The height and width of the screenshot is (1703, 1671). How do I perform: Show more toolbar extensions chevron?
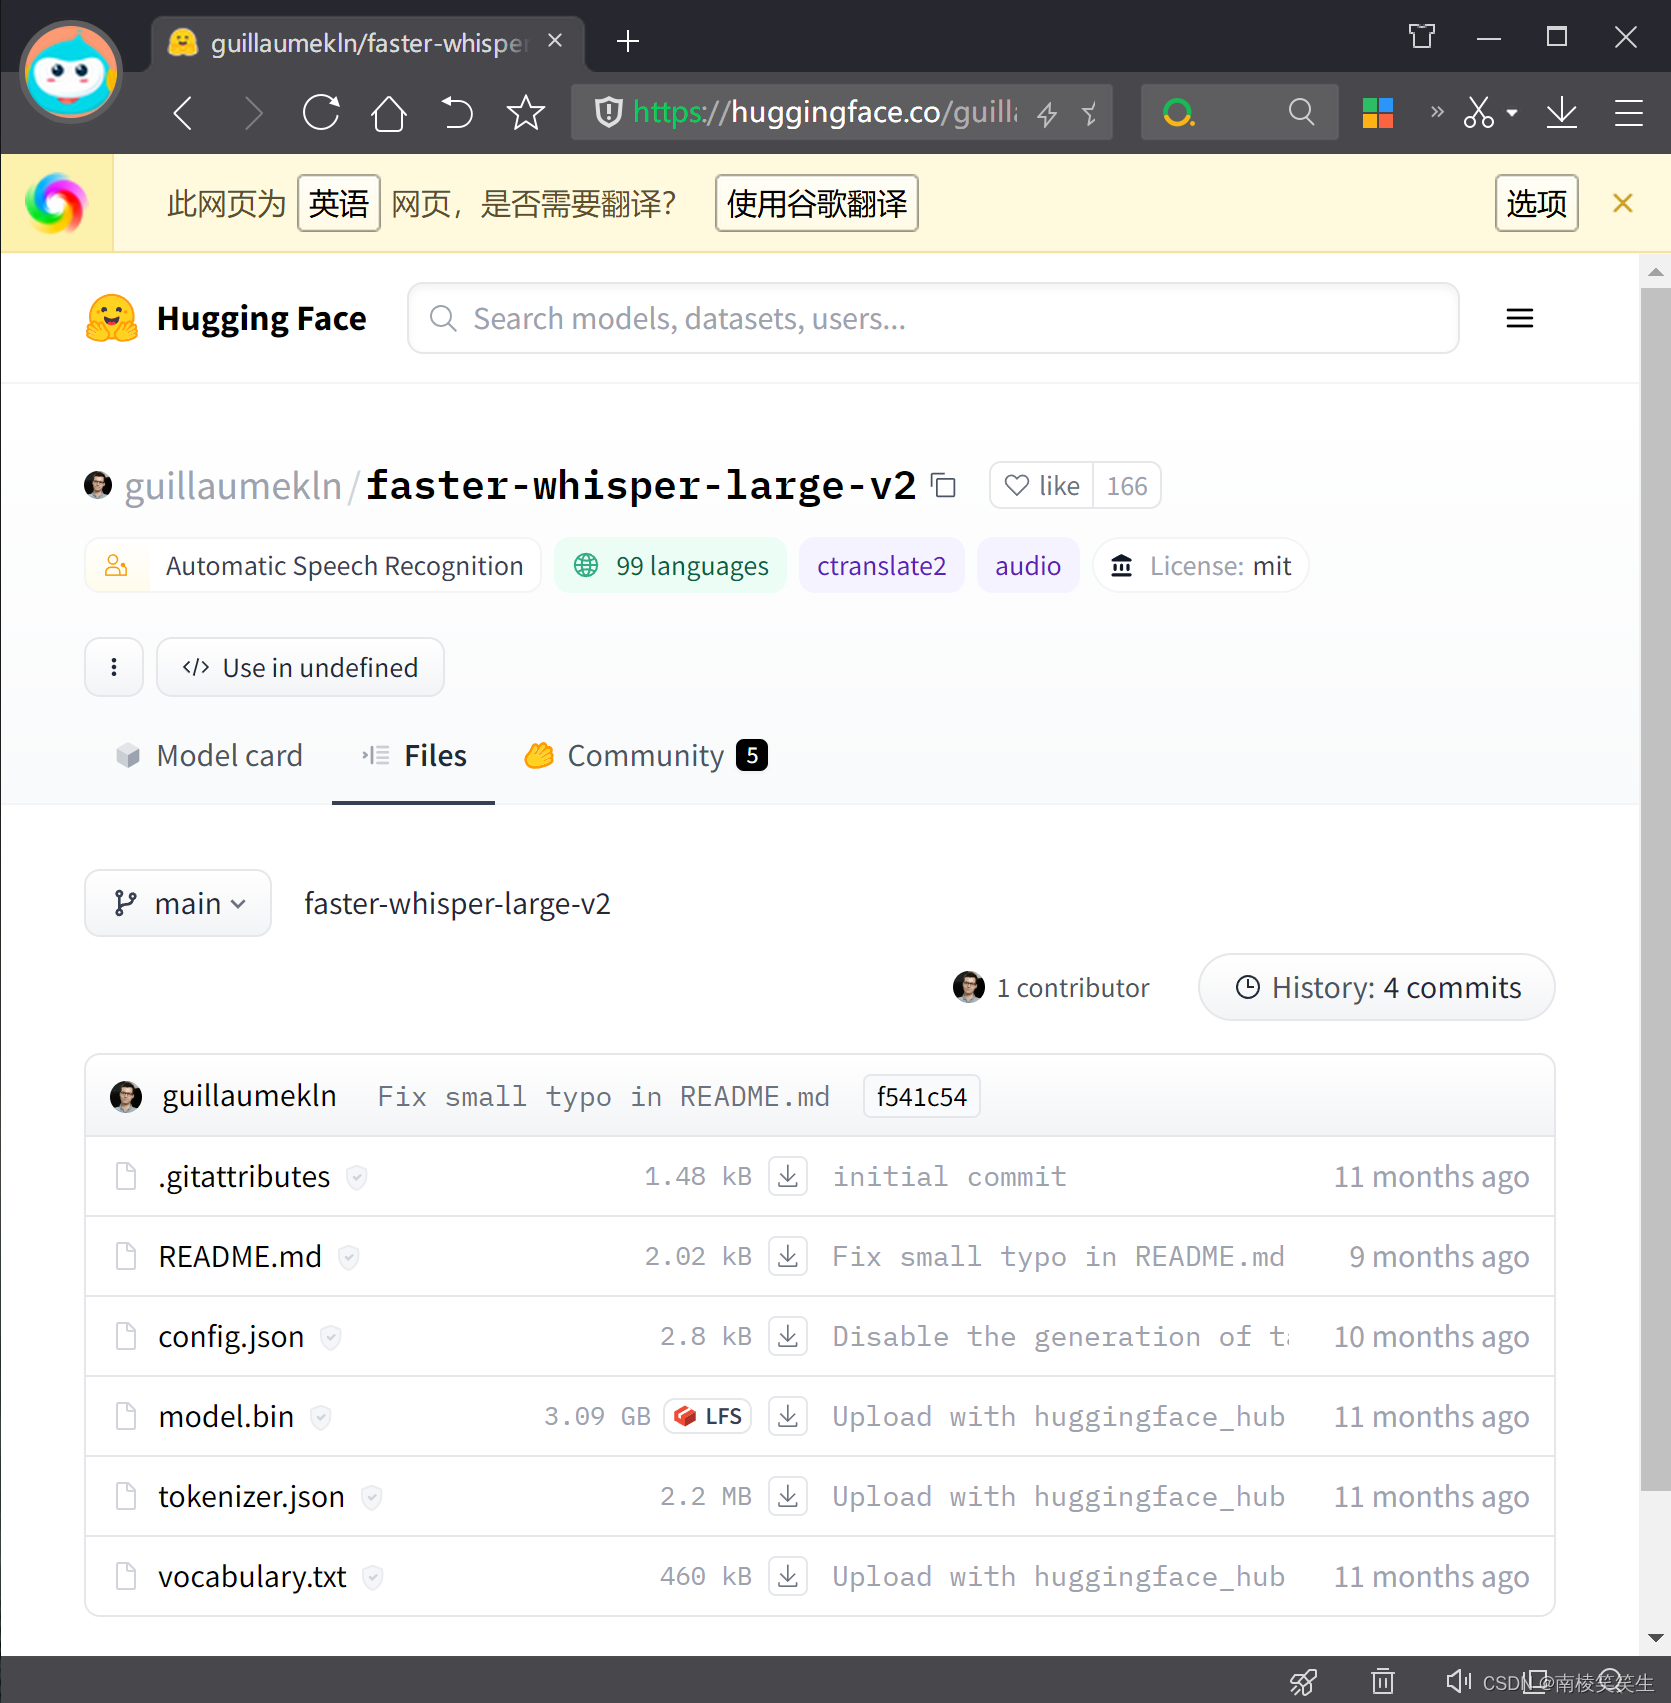click(1437, 111)
